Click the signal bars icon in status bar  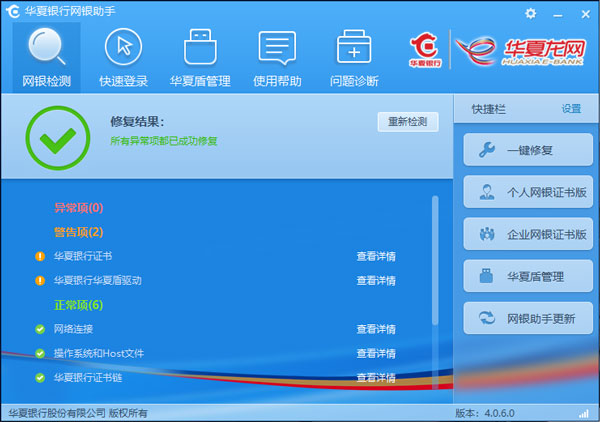pyautogui.click(x=584, y=413)
